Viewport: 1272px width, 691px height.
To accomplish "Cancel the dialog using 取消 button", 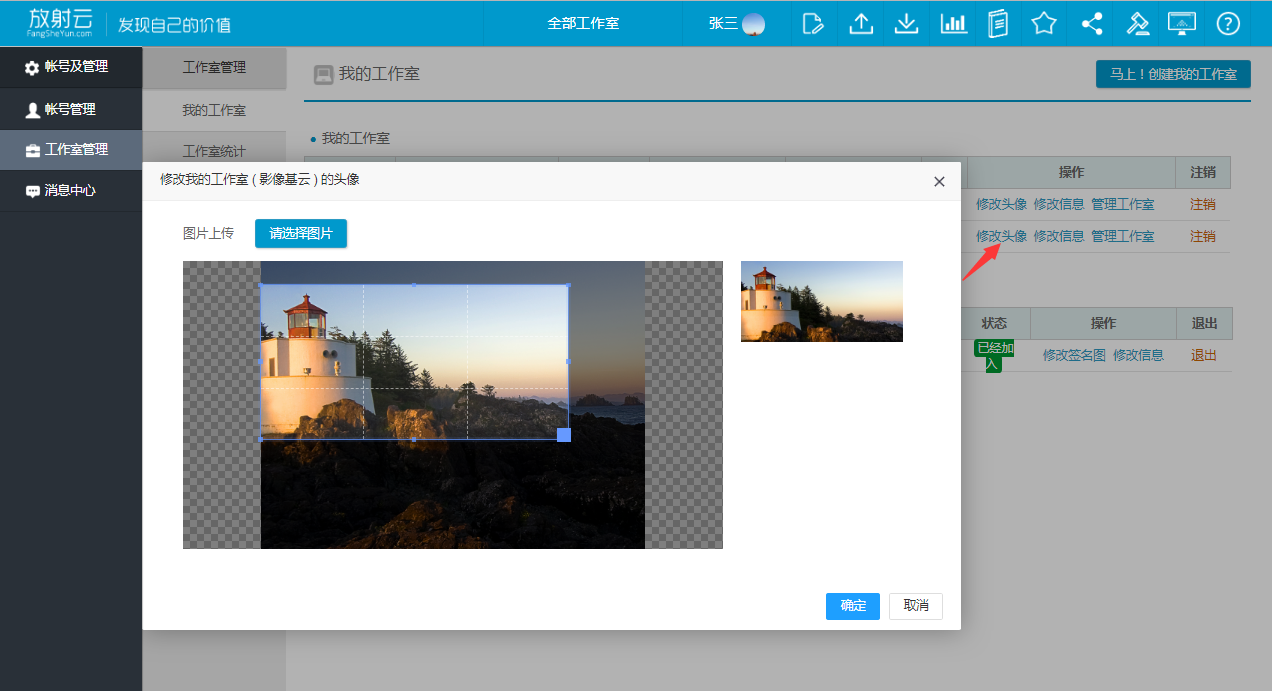I will [915, 606].
